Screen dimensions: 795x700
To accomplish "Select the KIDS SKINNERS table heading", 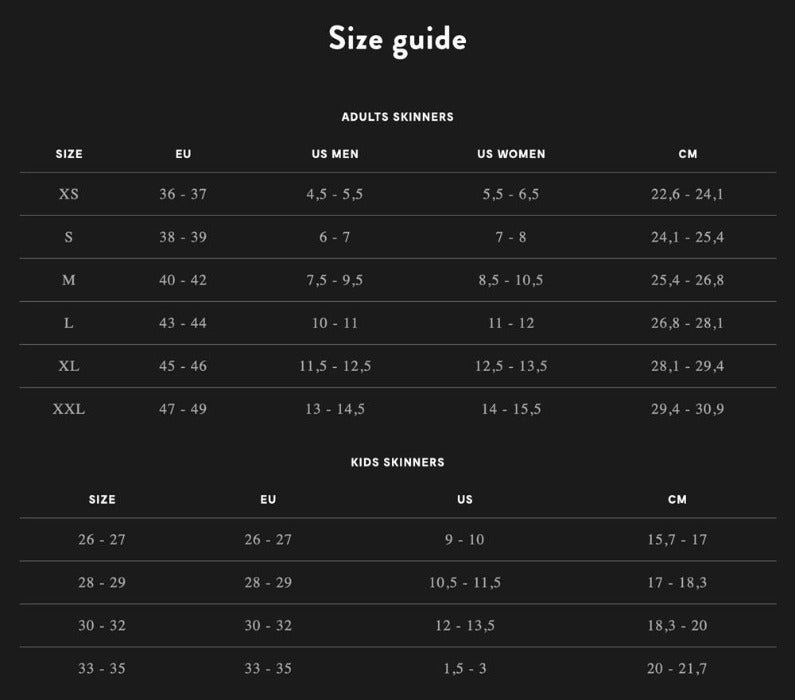I will (397, 463).
